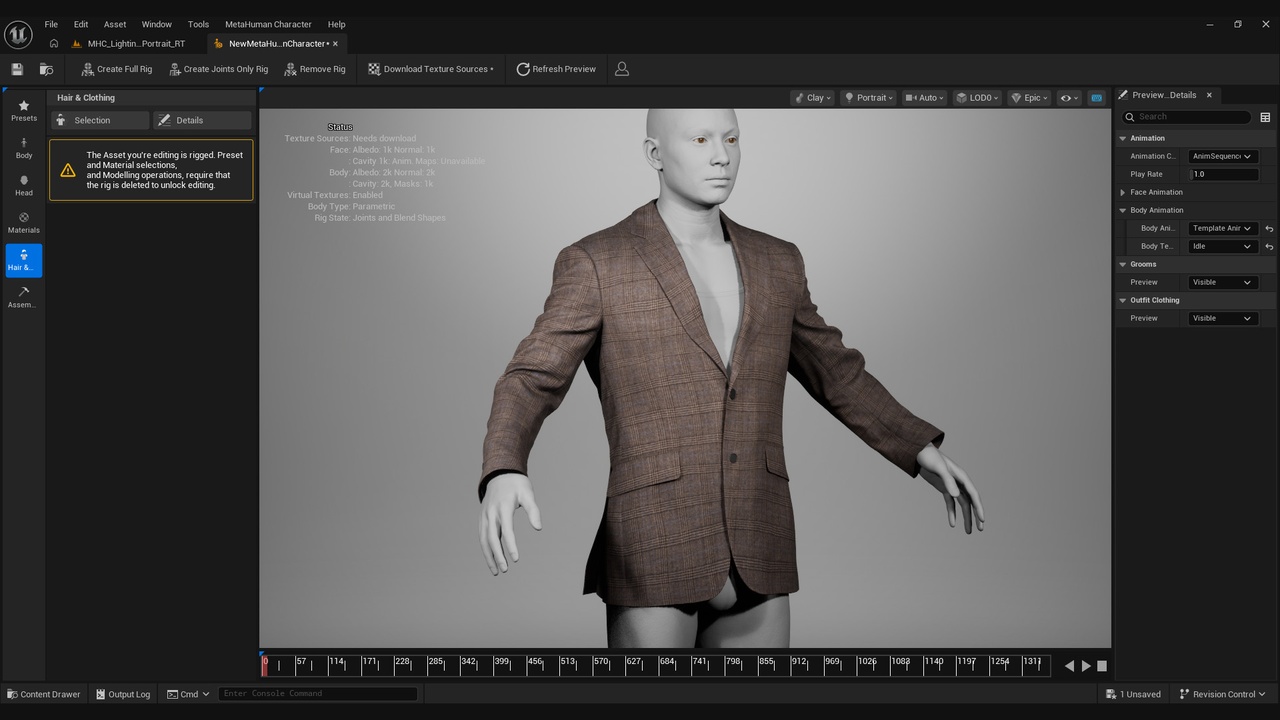Screen dimensions: 1280x720
Task: Switch to MHC_Lighting Portrait_RT tab
Action: tap(129, 44)
